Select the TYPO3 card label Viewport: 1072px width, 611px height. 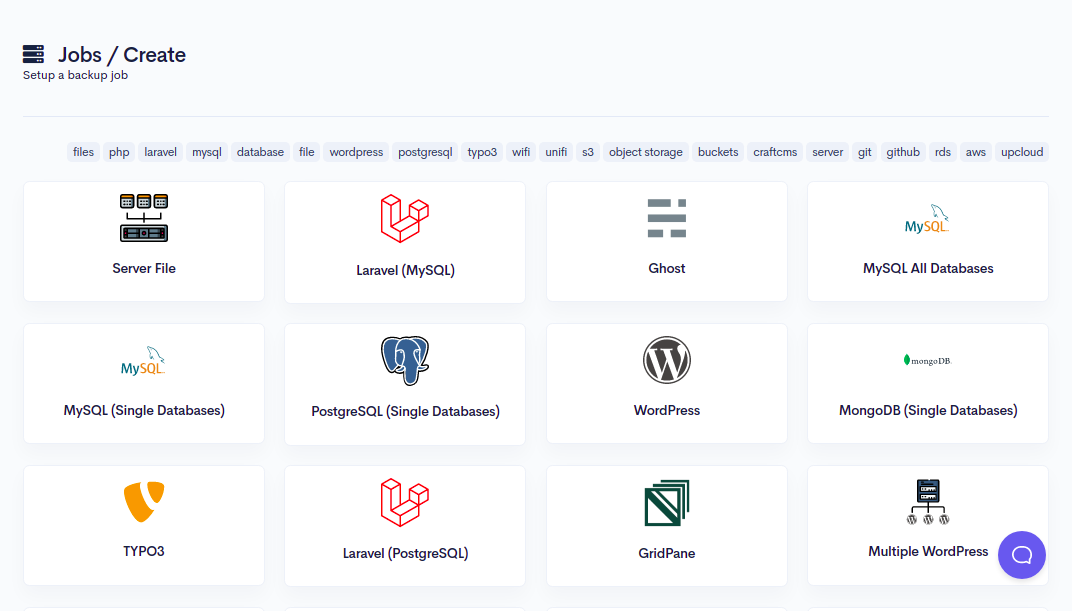coord(144,552)
